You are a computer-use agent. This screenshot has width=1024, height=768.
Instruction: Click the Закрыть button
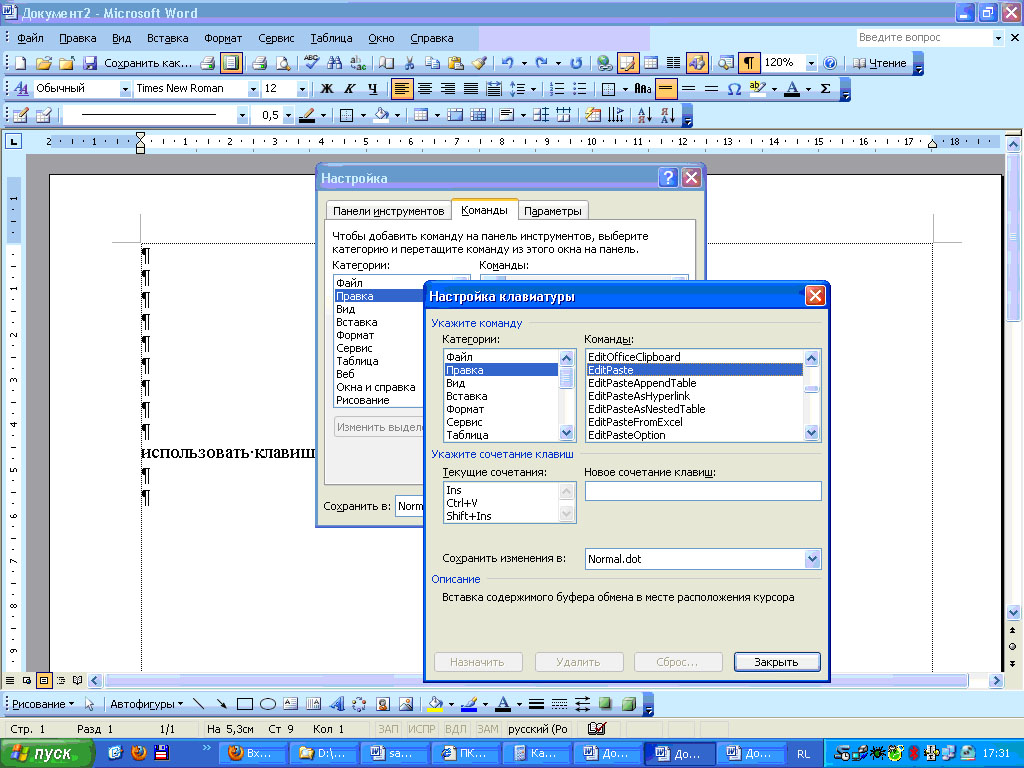[776, 662]
